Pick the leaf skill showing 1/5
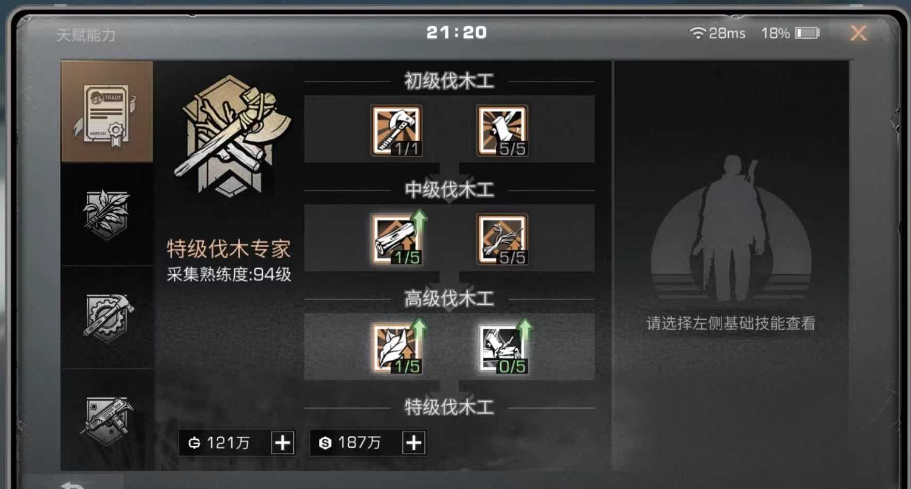Image resolution: width=911 pixels, height=489 pixels. tap(397, 348)
